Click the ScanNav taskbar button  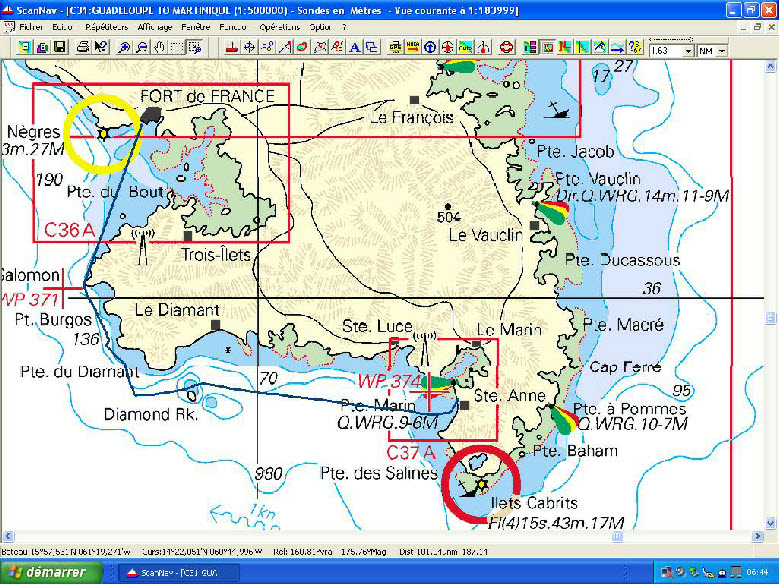coord(172,573)
